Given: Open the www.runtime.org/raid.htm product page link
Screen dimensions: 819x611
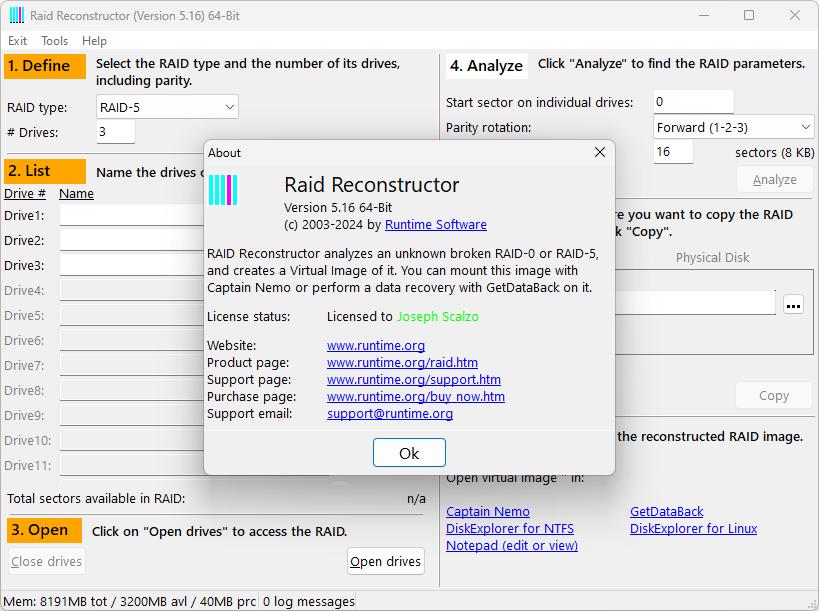Looking at the screenshot, I should 402,362.
